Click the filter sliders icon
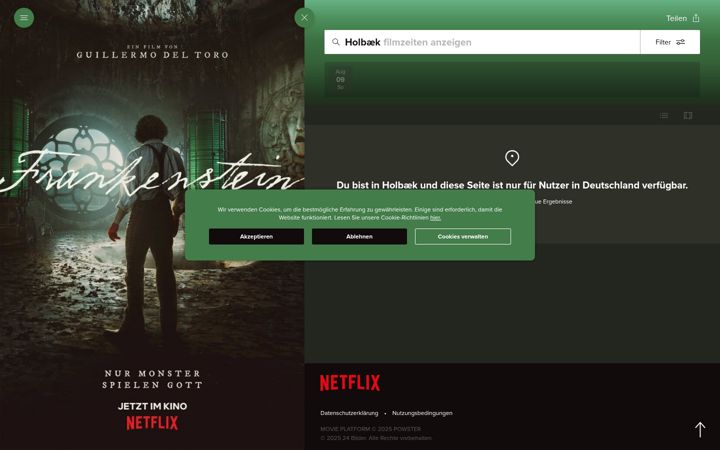The height and width of the screenshot is (450, 720). 681,42
